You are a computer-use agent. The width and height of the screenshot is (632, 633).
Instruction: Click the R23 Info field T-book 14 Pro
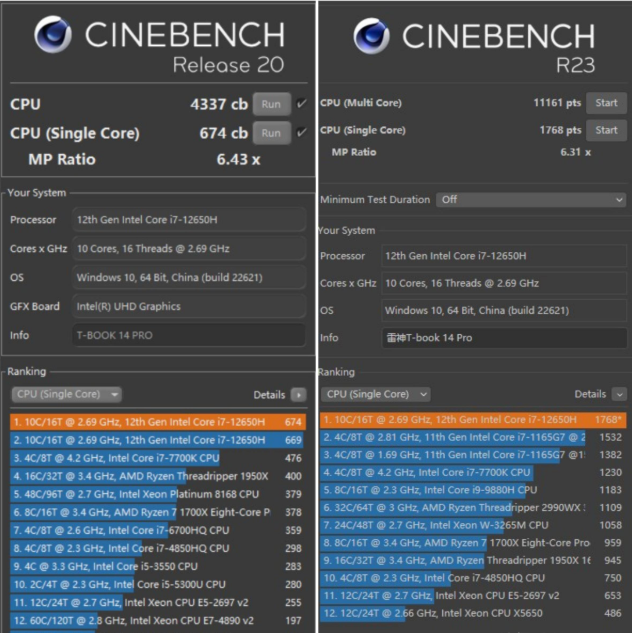[504, 338]
